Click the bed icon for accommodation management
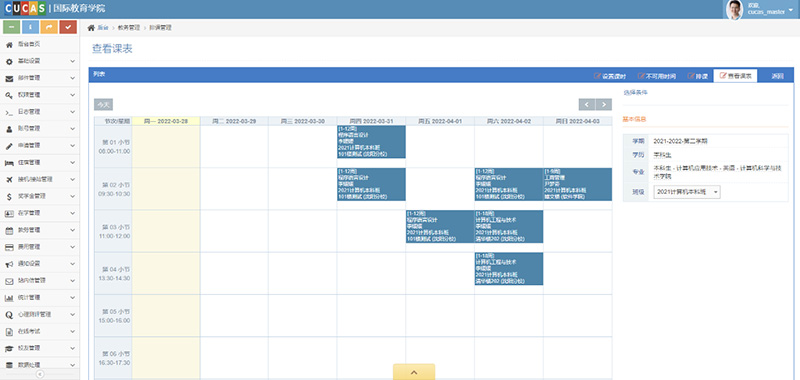This screenshot has width=800, height=380. click(x=9, y=162)
